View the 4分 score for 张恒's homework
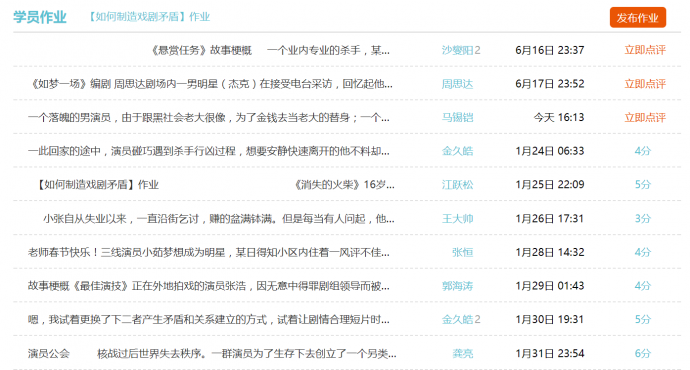 pyautogui.click(x=642, y=253)
